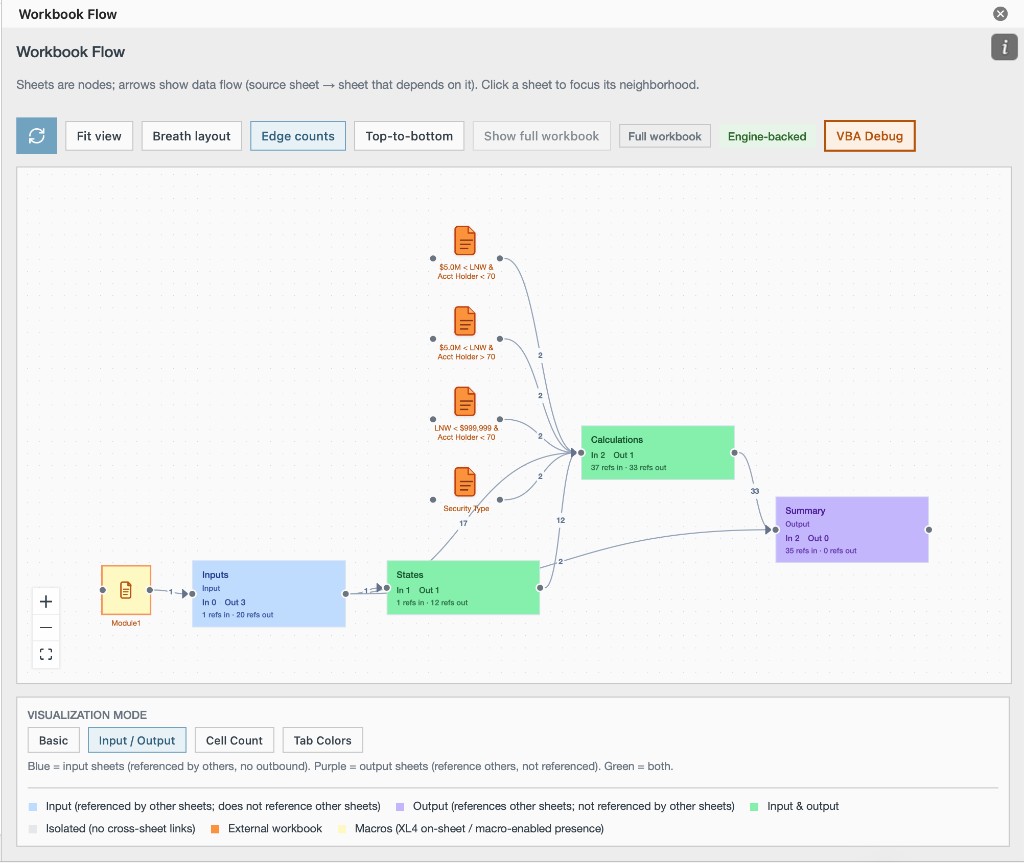Select the '$5.0M < LNW & Acct Holder < 70' node

(465, 241)
